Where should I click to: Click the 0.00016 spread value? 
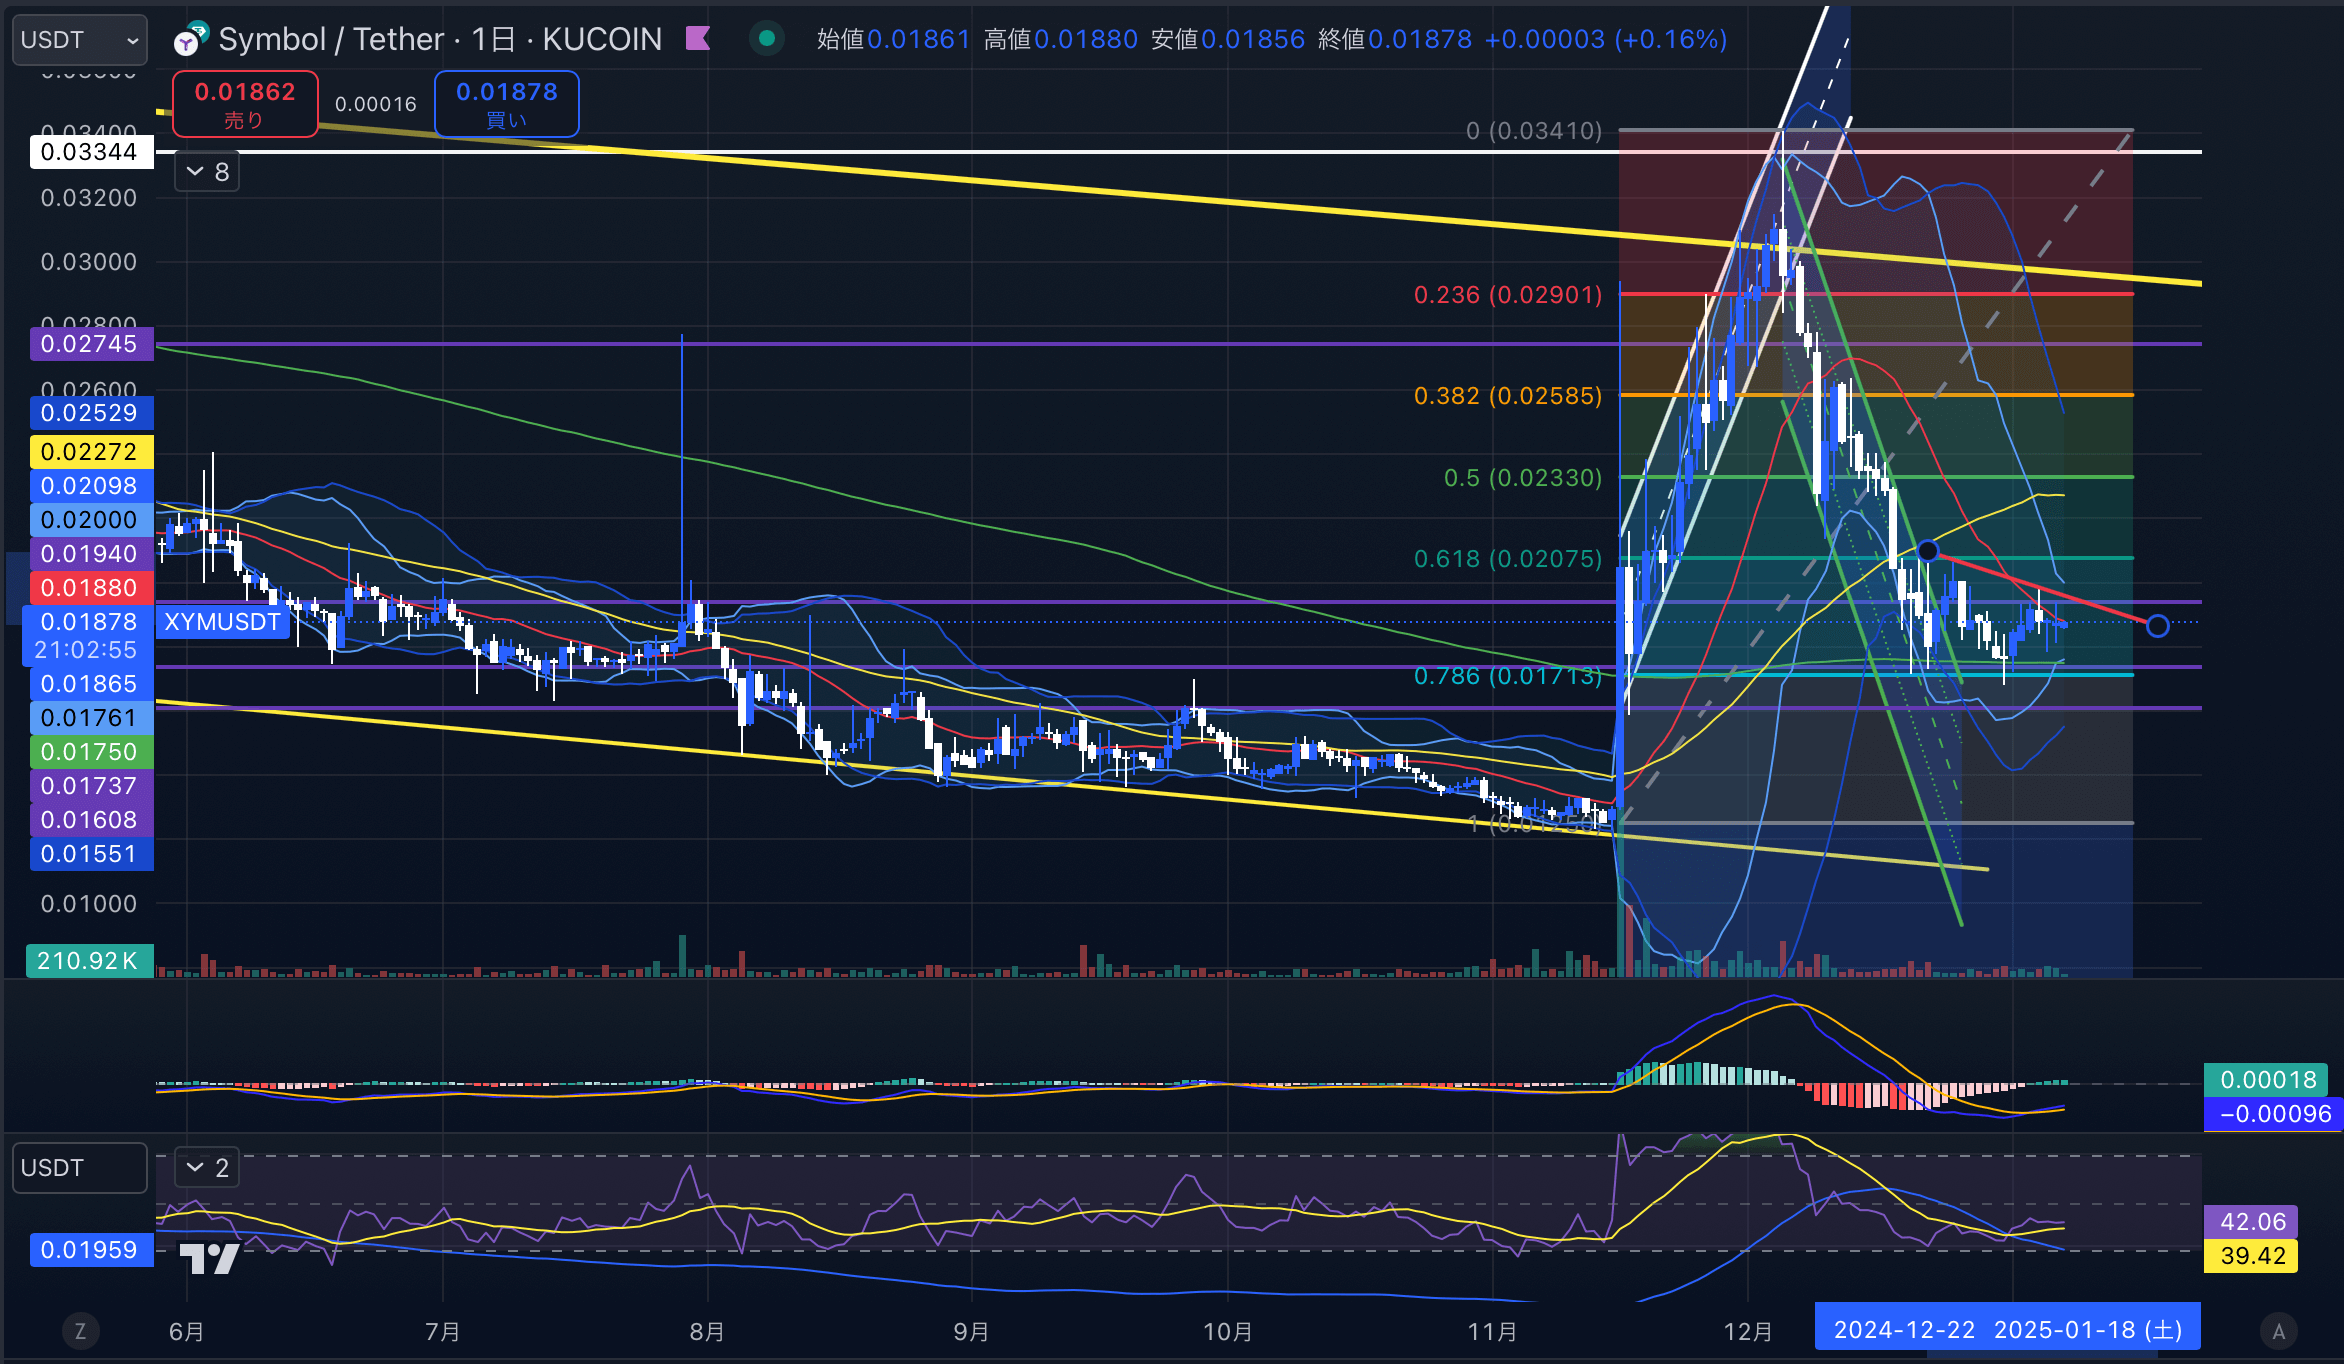coord(376,104)
